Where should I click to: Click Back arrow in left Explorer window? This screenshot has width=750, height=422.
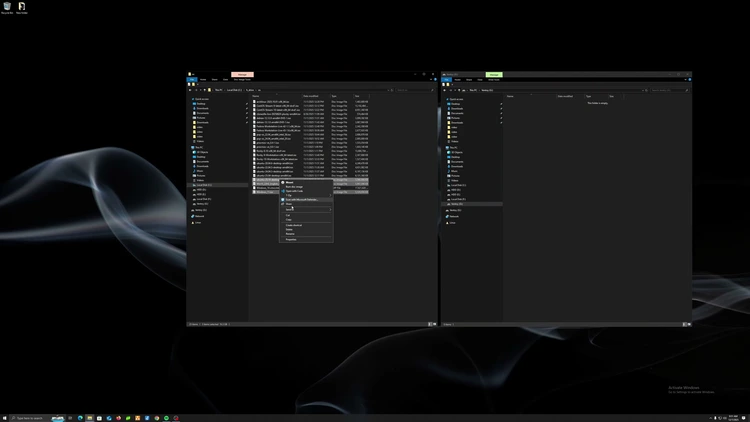click(190, 90)
